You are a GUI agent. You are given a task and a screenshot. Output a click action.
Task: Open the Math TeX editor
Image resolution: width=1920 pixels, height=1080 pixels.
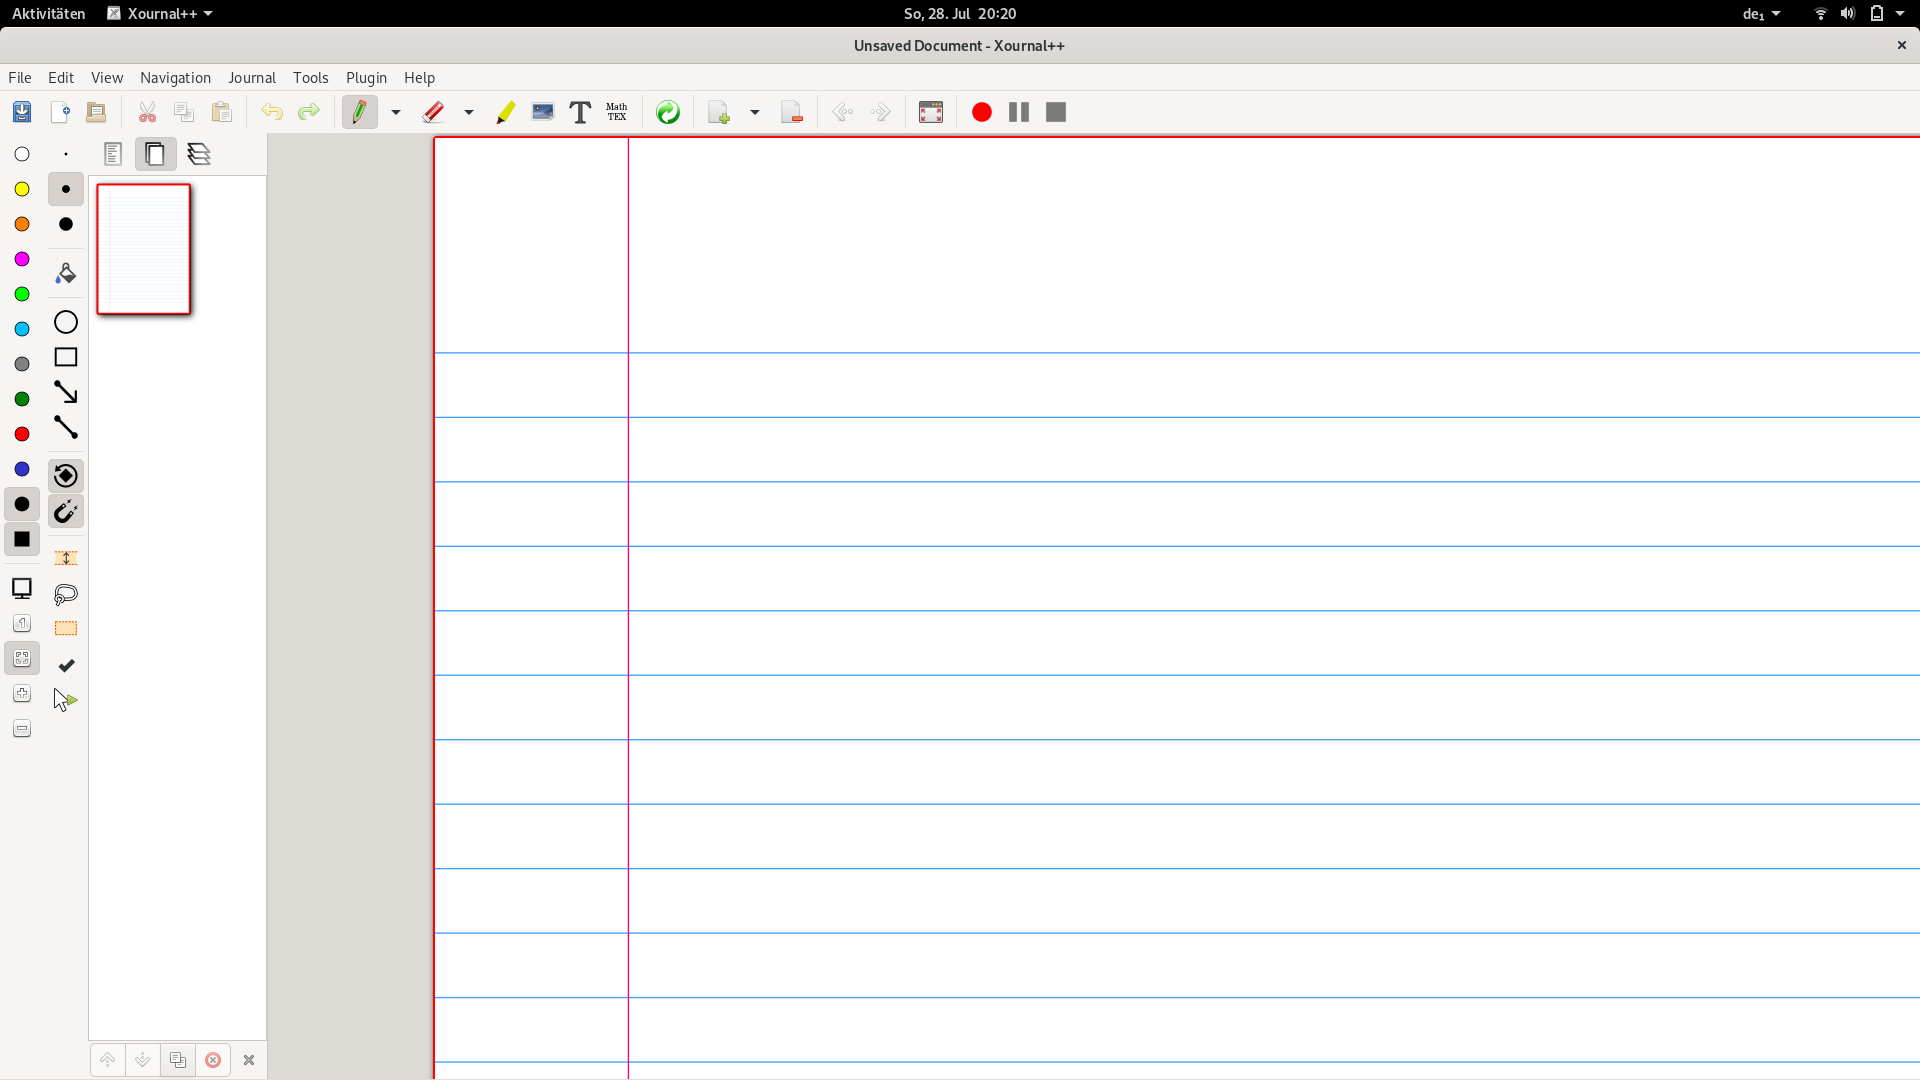click(617, 112)
